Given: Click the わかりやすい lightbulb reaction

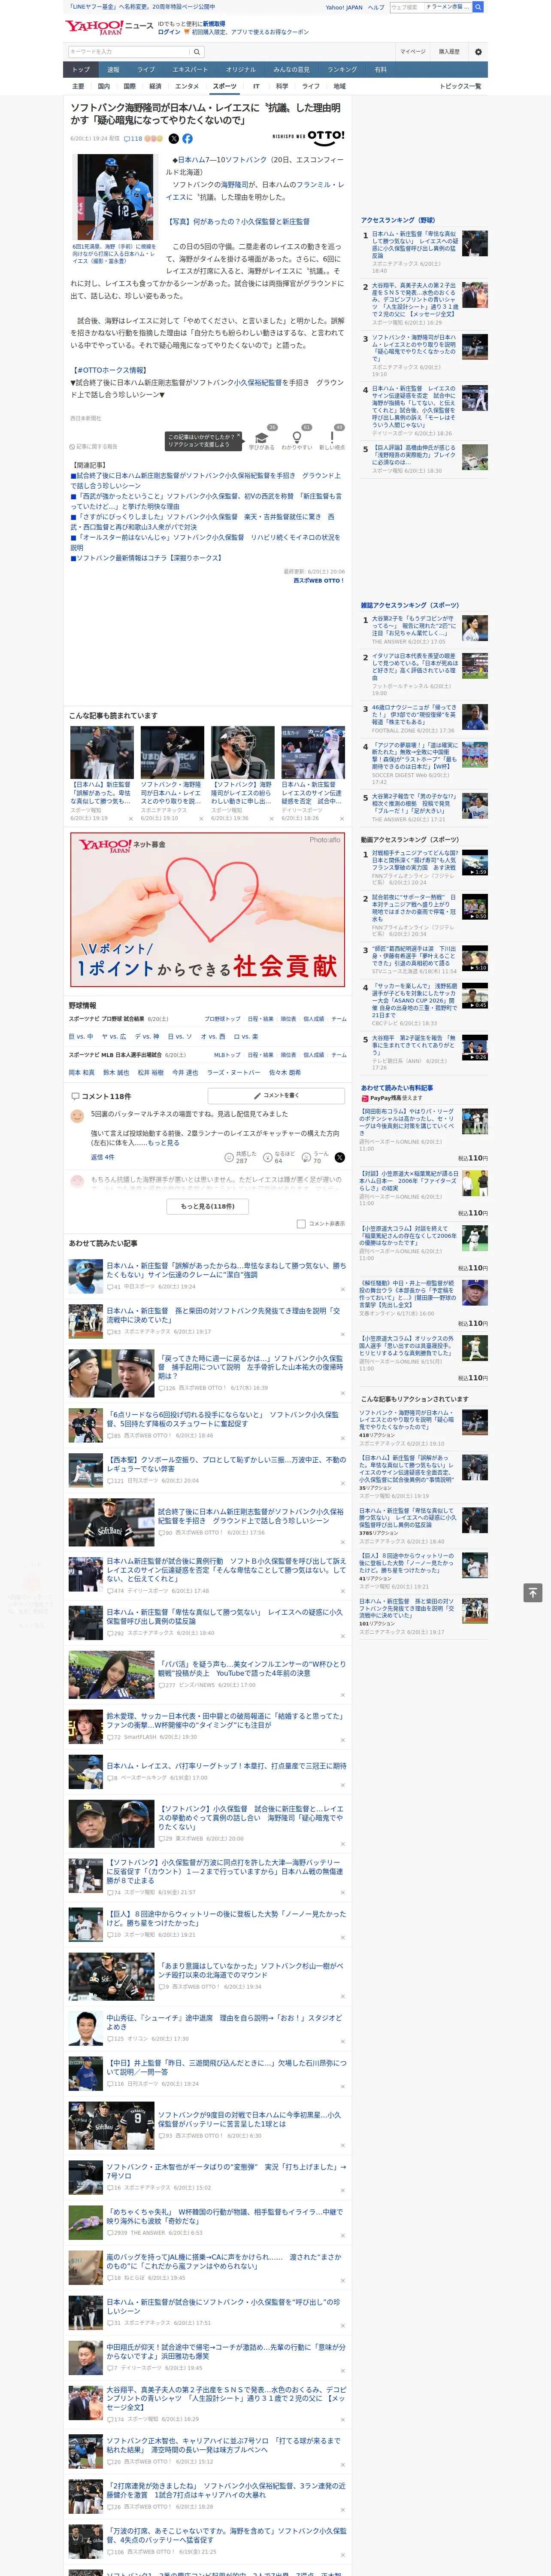Looking at the screenshot, I should 296,438.
